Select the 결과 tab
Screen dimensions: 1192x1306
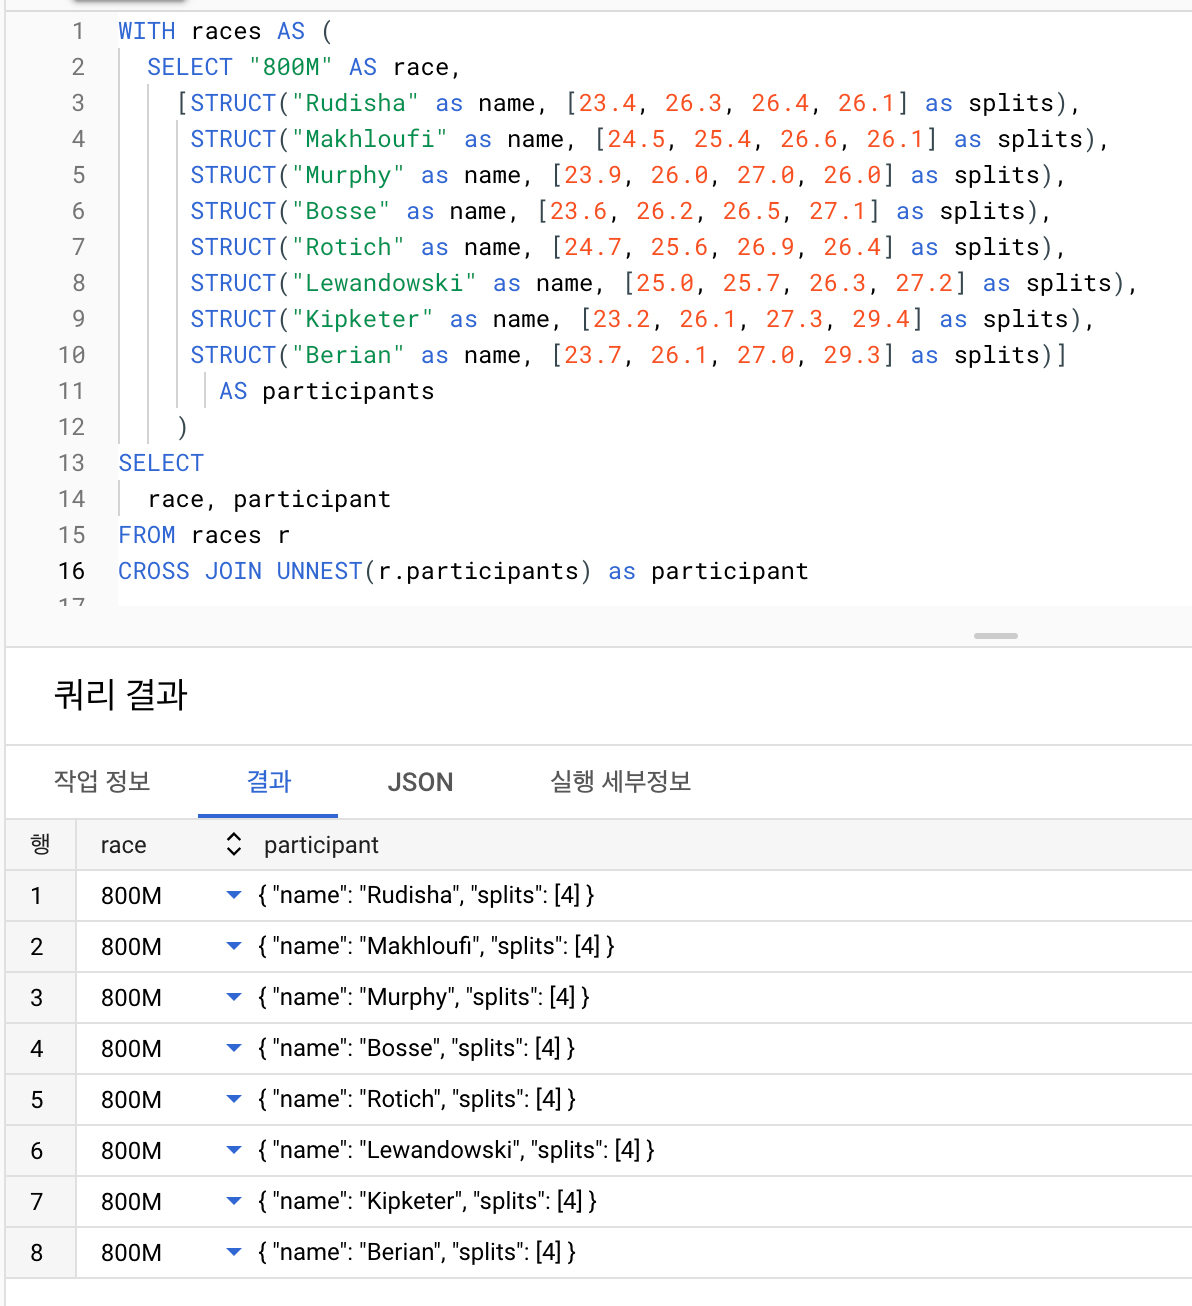coord(268,782)
